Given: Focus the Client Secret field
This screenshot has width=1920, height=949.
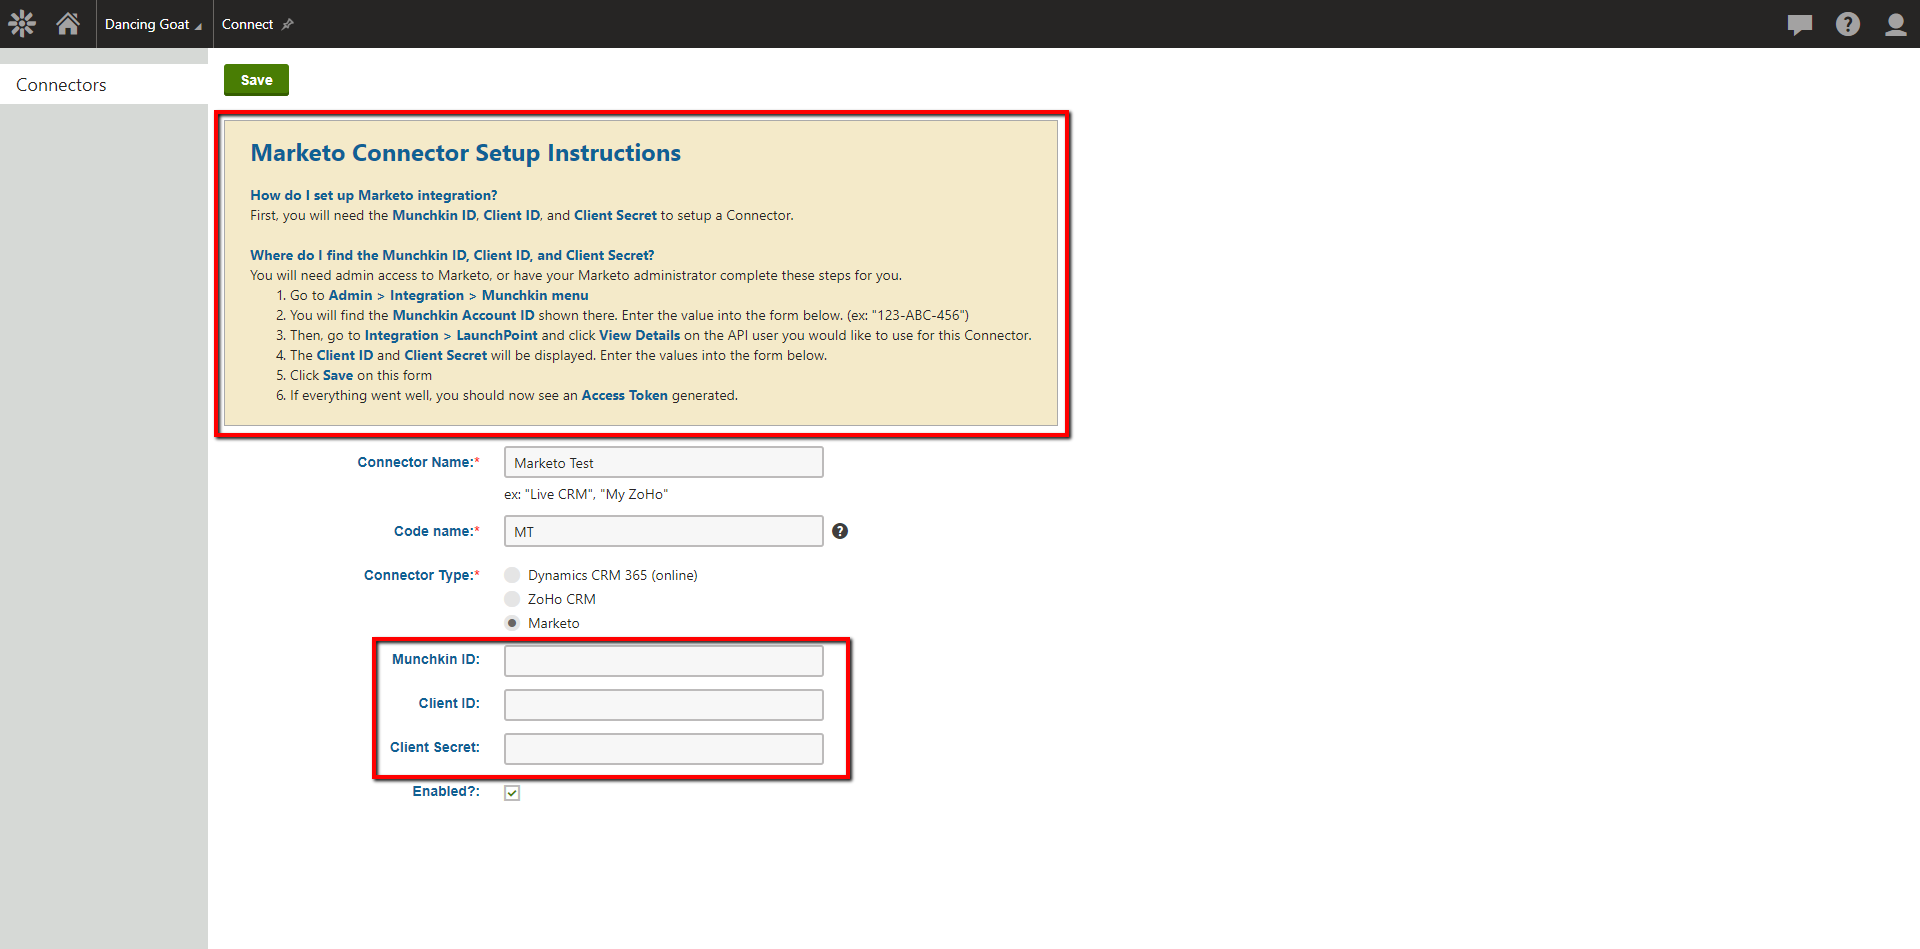Looking at the screenshot, I should (663, 748).
